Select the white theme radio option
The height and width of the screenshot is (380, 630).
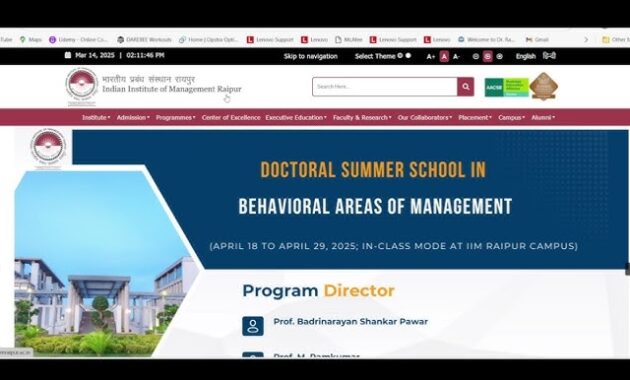pos(408,56)
